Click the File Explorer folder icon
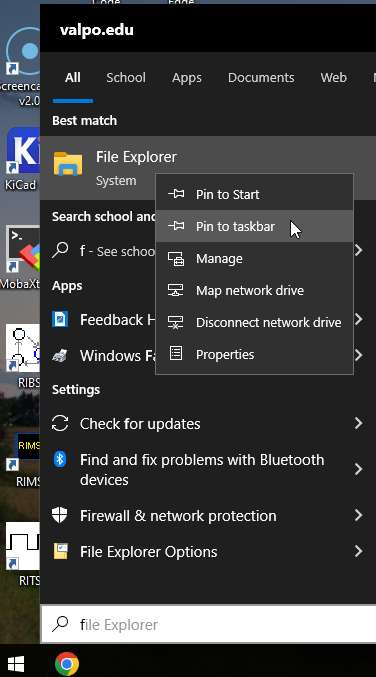The image size is (376, 677). click(68, 164)
